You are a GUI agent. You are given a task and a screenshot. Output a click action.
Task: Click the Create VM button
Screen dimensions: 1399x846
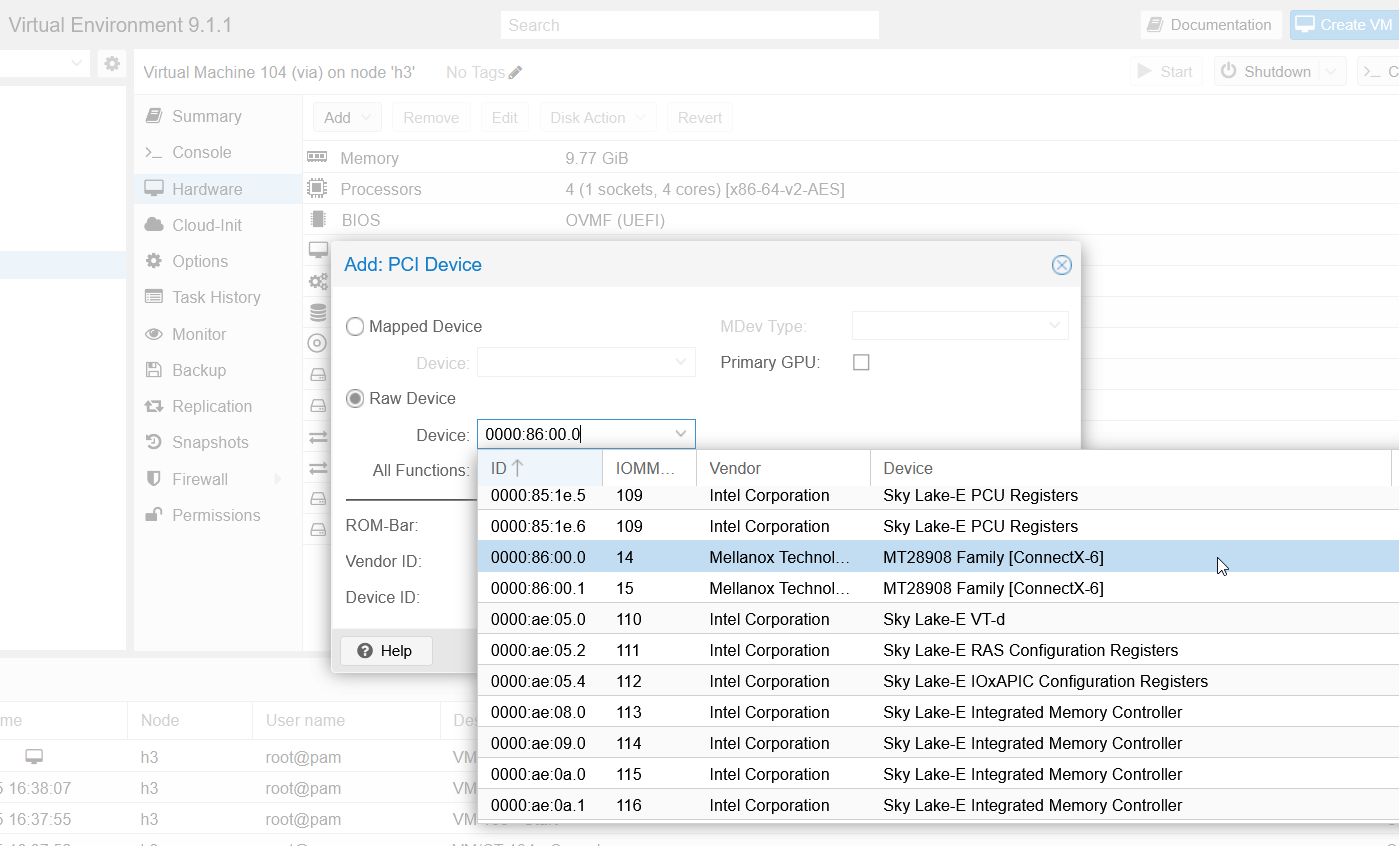pos(1343,25)
